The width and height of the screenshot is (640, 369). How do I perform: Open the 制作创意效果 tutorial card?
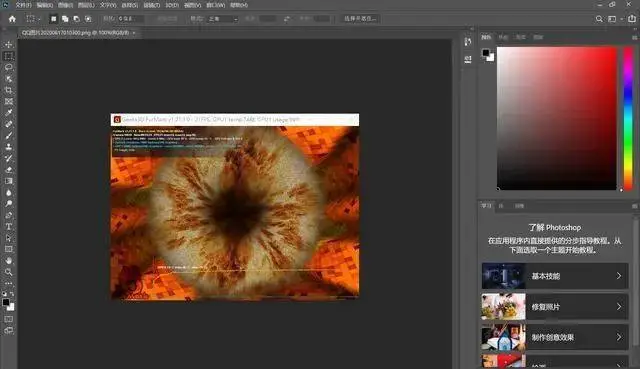[555, 337]
